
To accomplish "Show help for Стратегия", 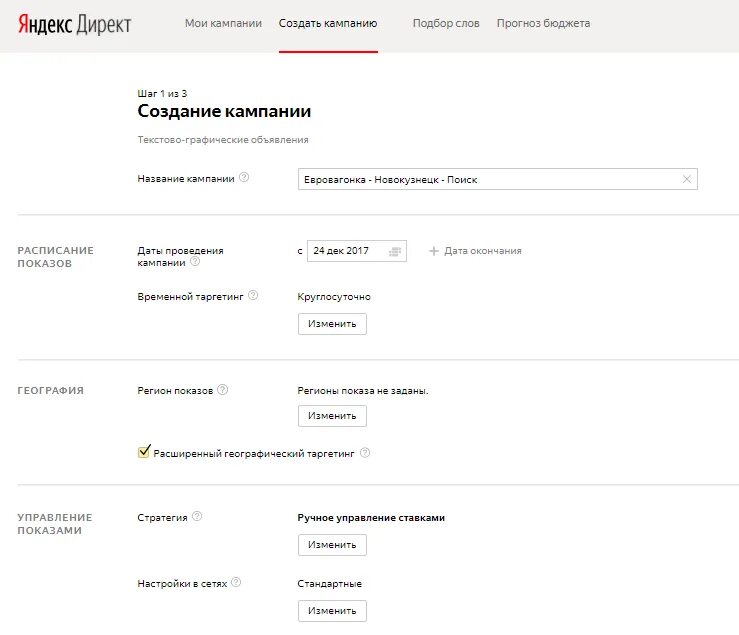I will 197,516.
